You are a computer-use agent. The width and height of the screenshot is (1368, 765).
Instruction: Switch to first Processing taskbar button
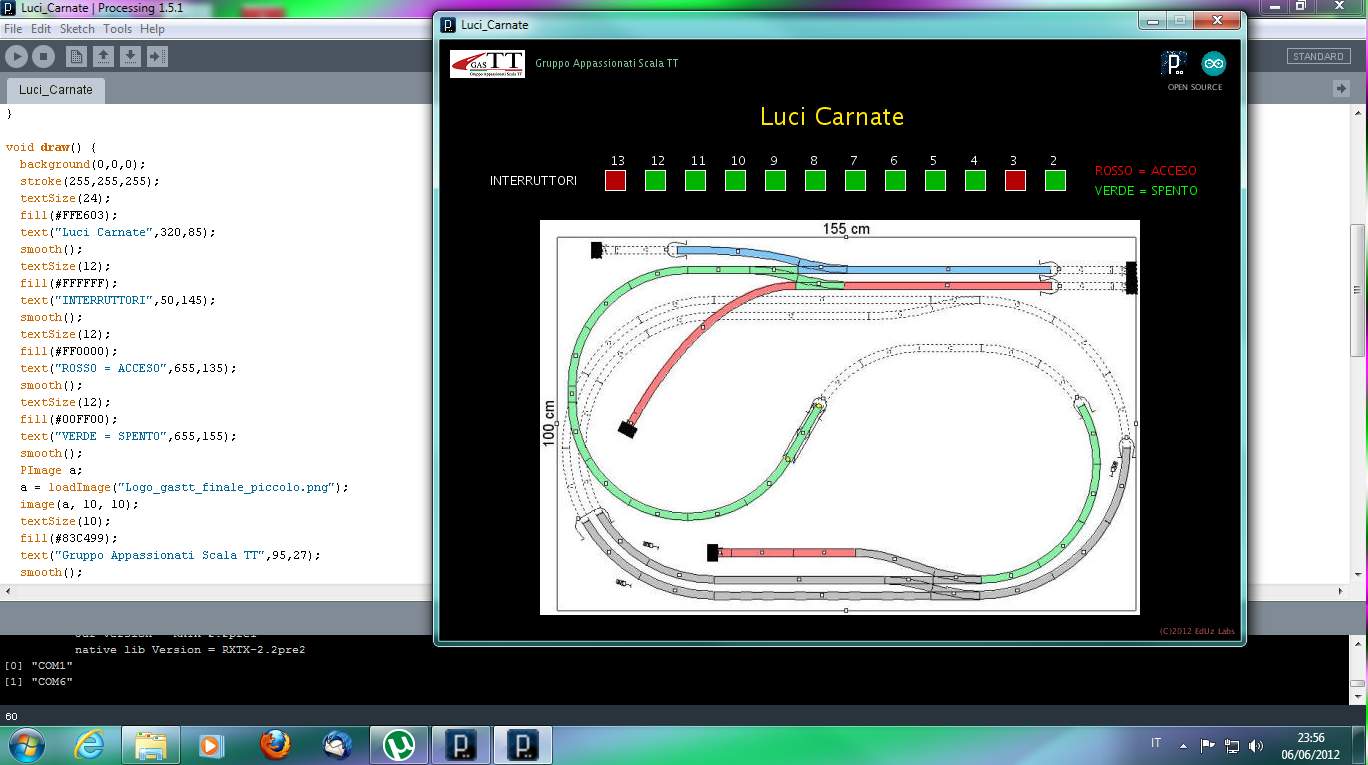coord(462,745)
